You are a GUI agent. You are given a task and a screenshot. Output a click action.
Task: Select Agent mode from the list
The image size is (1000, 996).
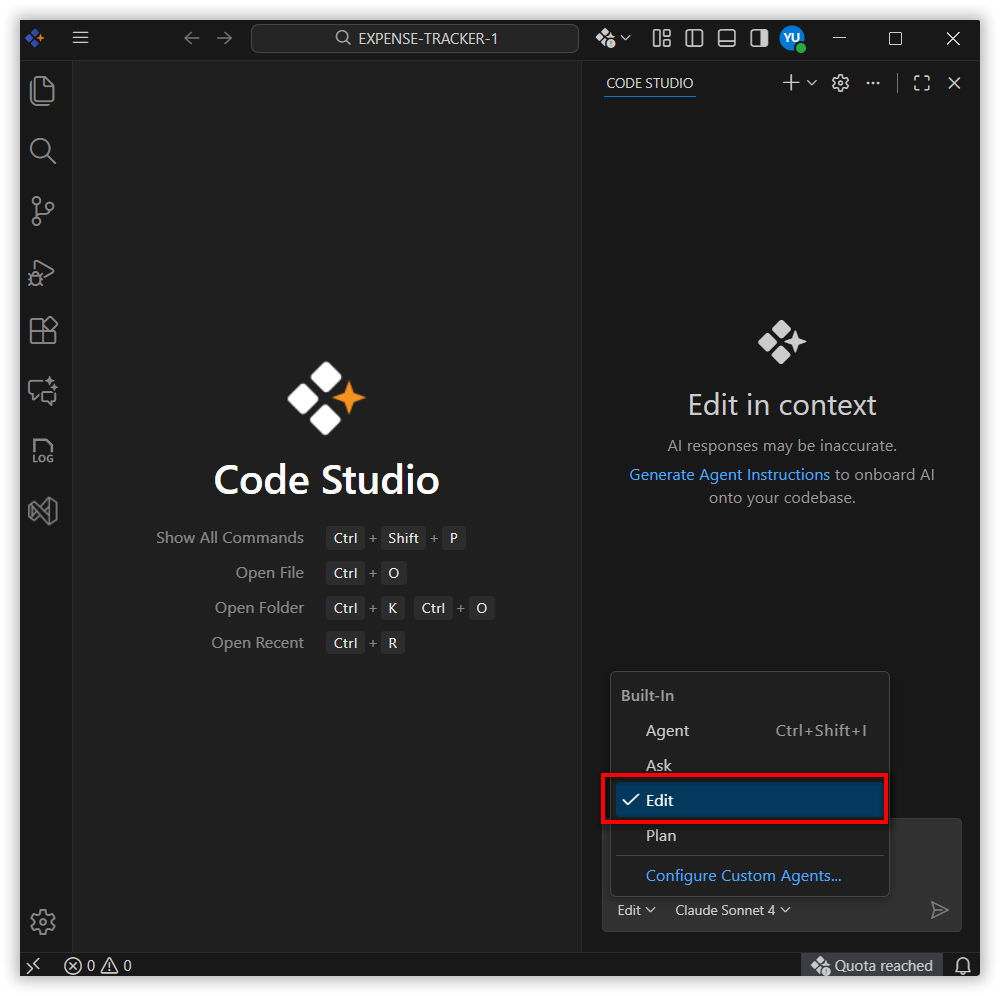(x=667, y=731)
